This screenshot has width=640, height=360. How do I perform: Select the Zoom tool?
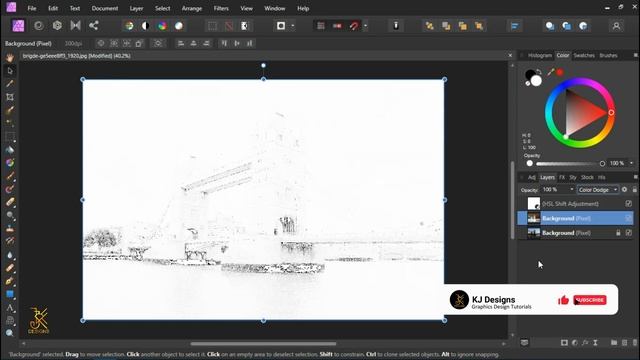coord(10,333)
